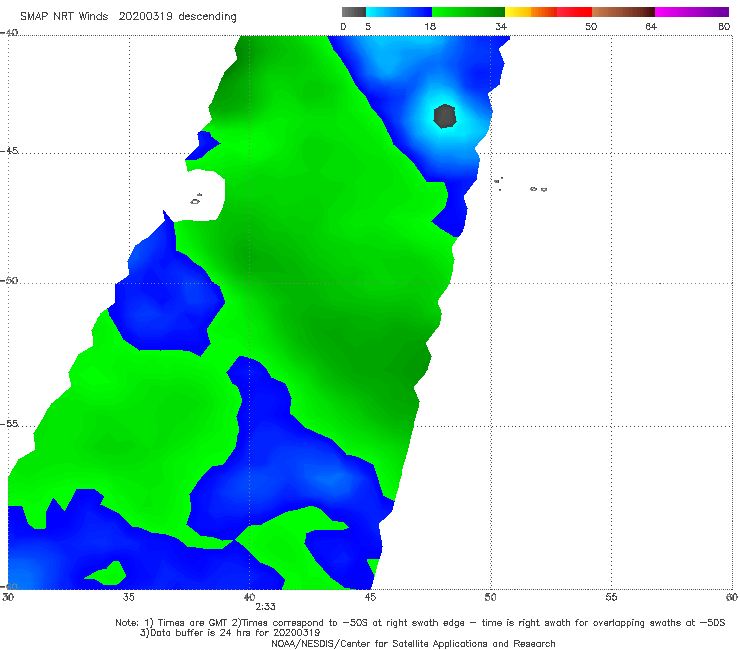The height and width of the screenshot is (650, 740).
Task: Click the small island outline inside the white gap
Action: point(196,200)
